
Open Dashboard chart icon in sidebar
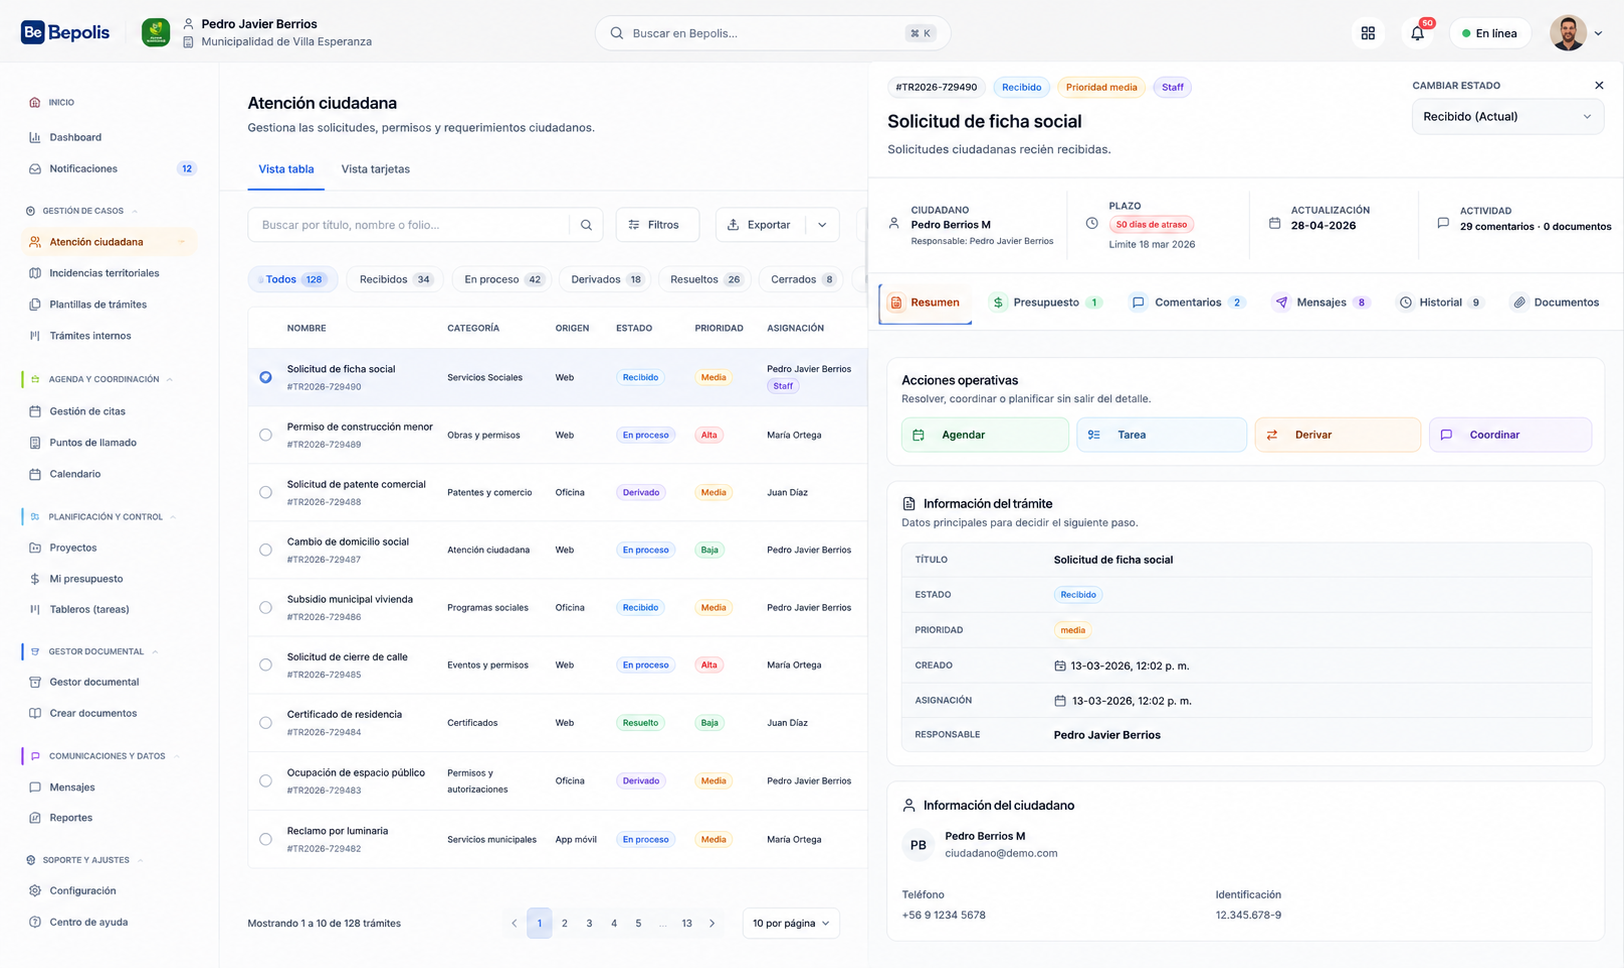coord(35,137)
